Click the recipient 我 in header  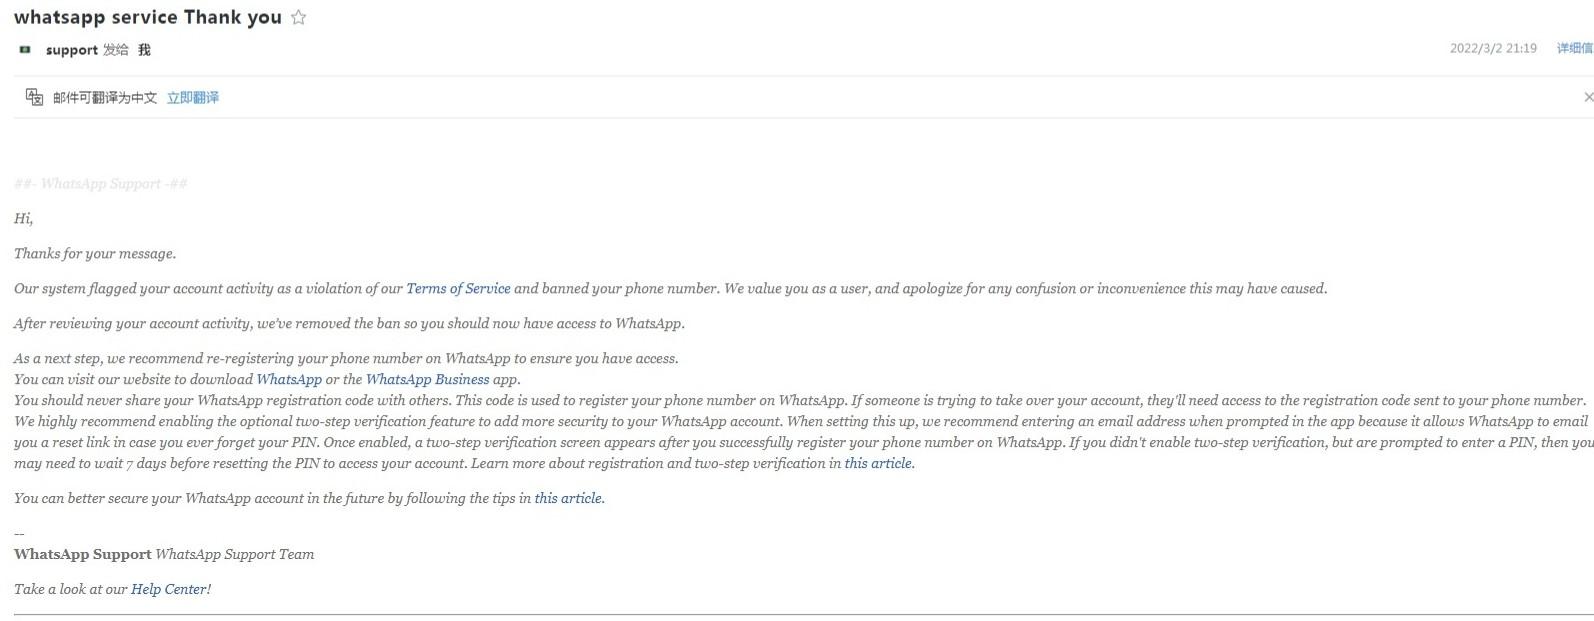[144, 49]
